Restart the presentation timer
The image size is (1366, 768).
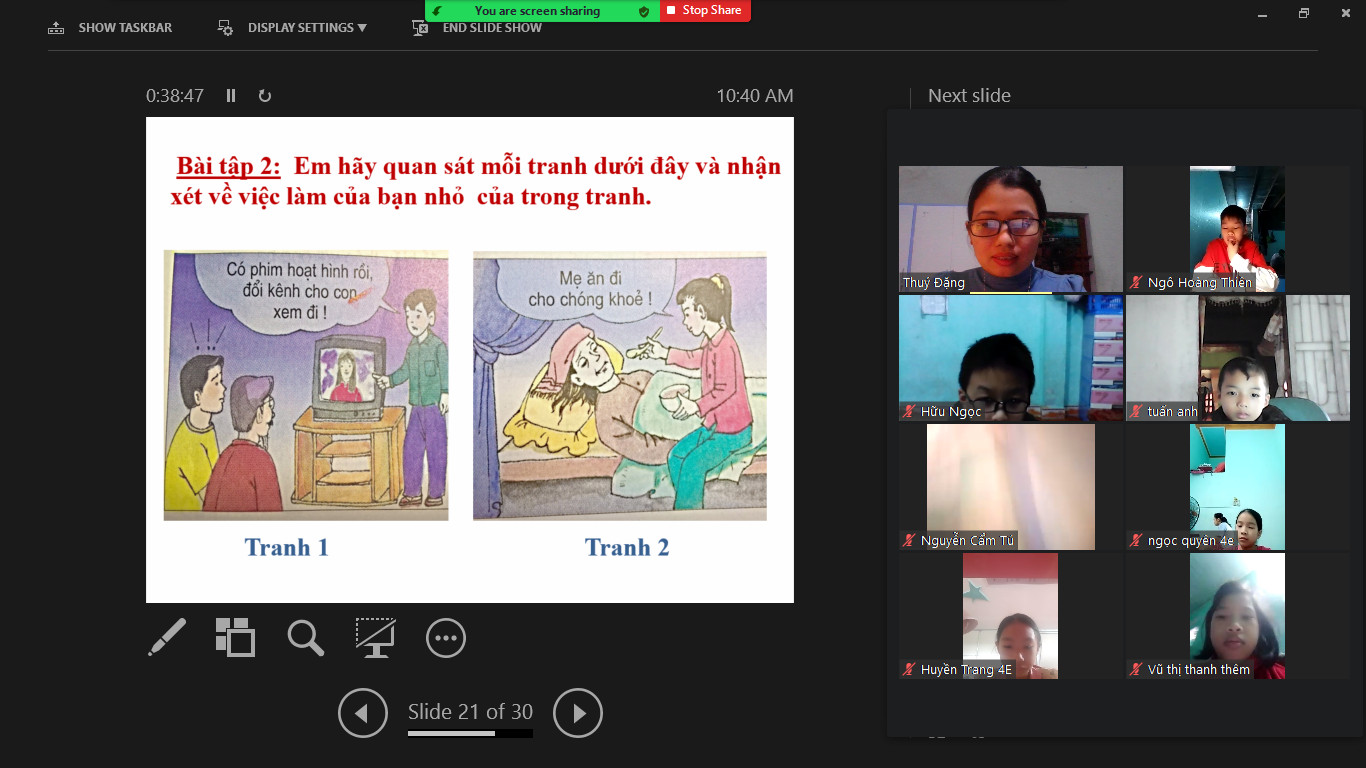[x=265, y=96]
